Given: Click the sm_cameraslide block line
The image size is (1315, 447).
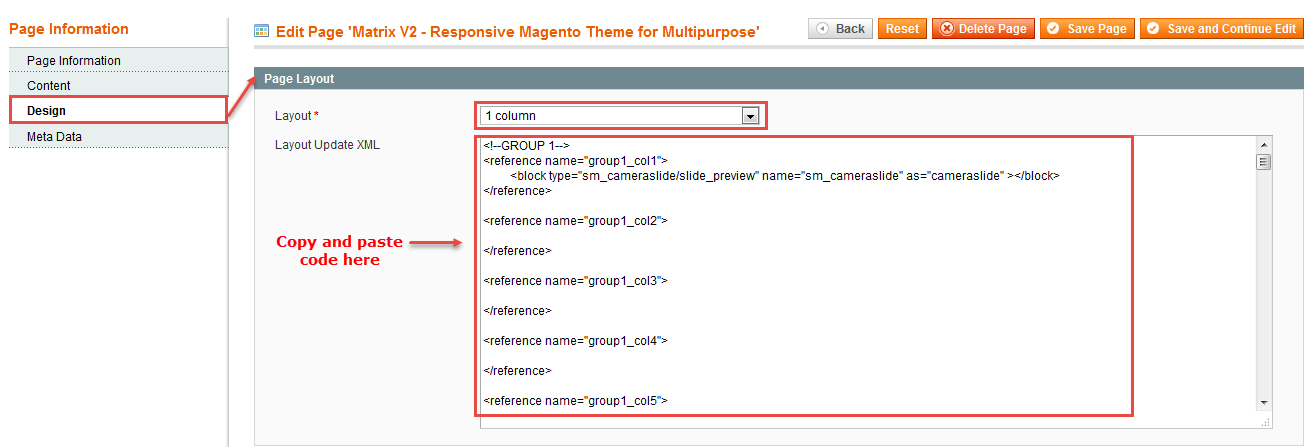Looking at the screenshot, I should (784, 176).
